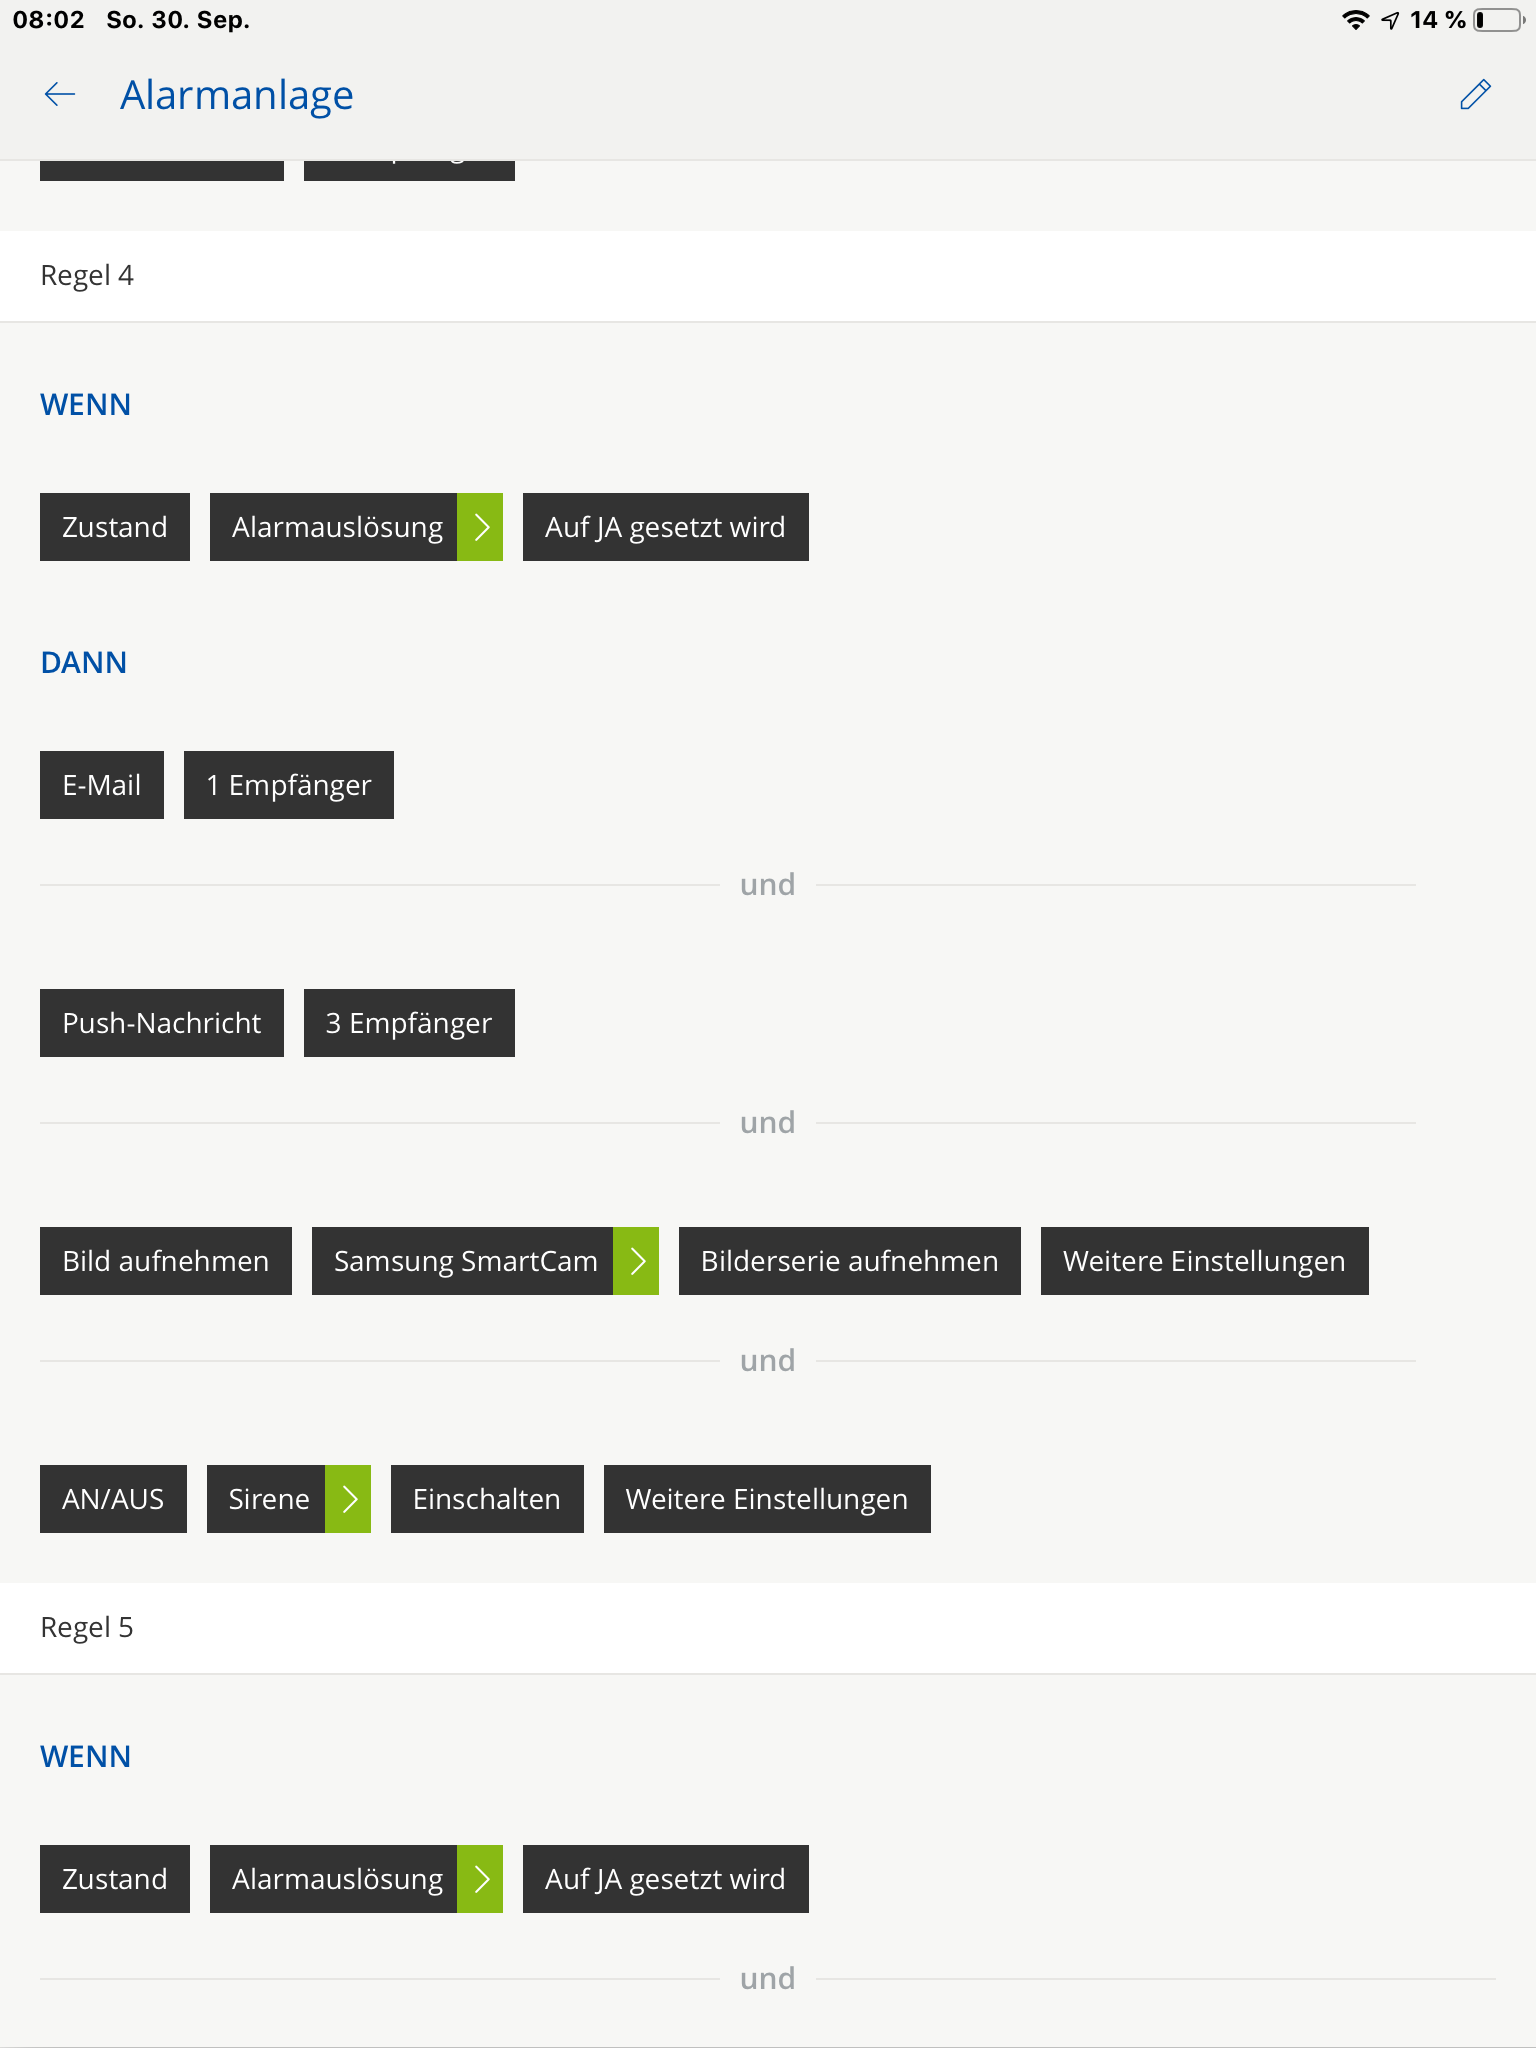
Task: Open Weitere Einstellungen for Samsung SmartCam
Action: click(1204, 1261)
